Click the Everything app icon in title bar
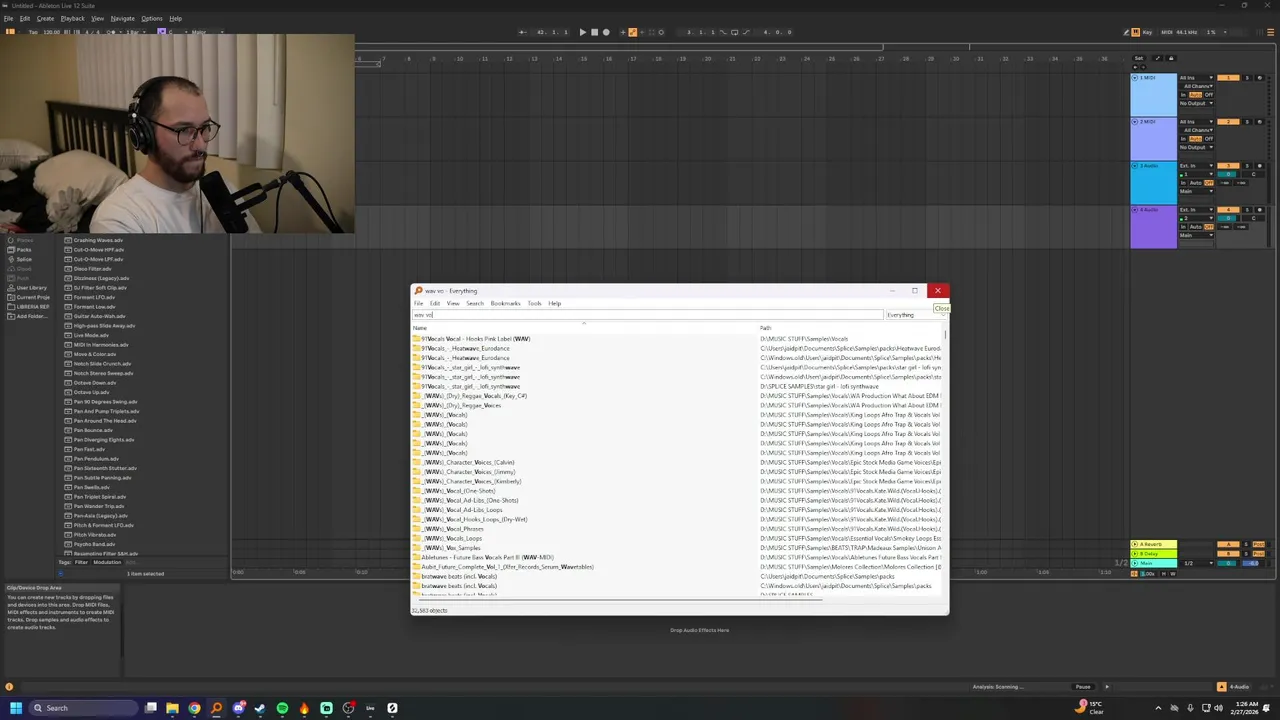Viewport: 1280px width, 720px height. coord(418,291)
